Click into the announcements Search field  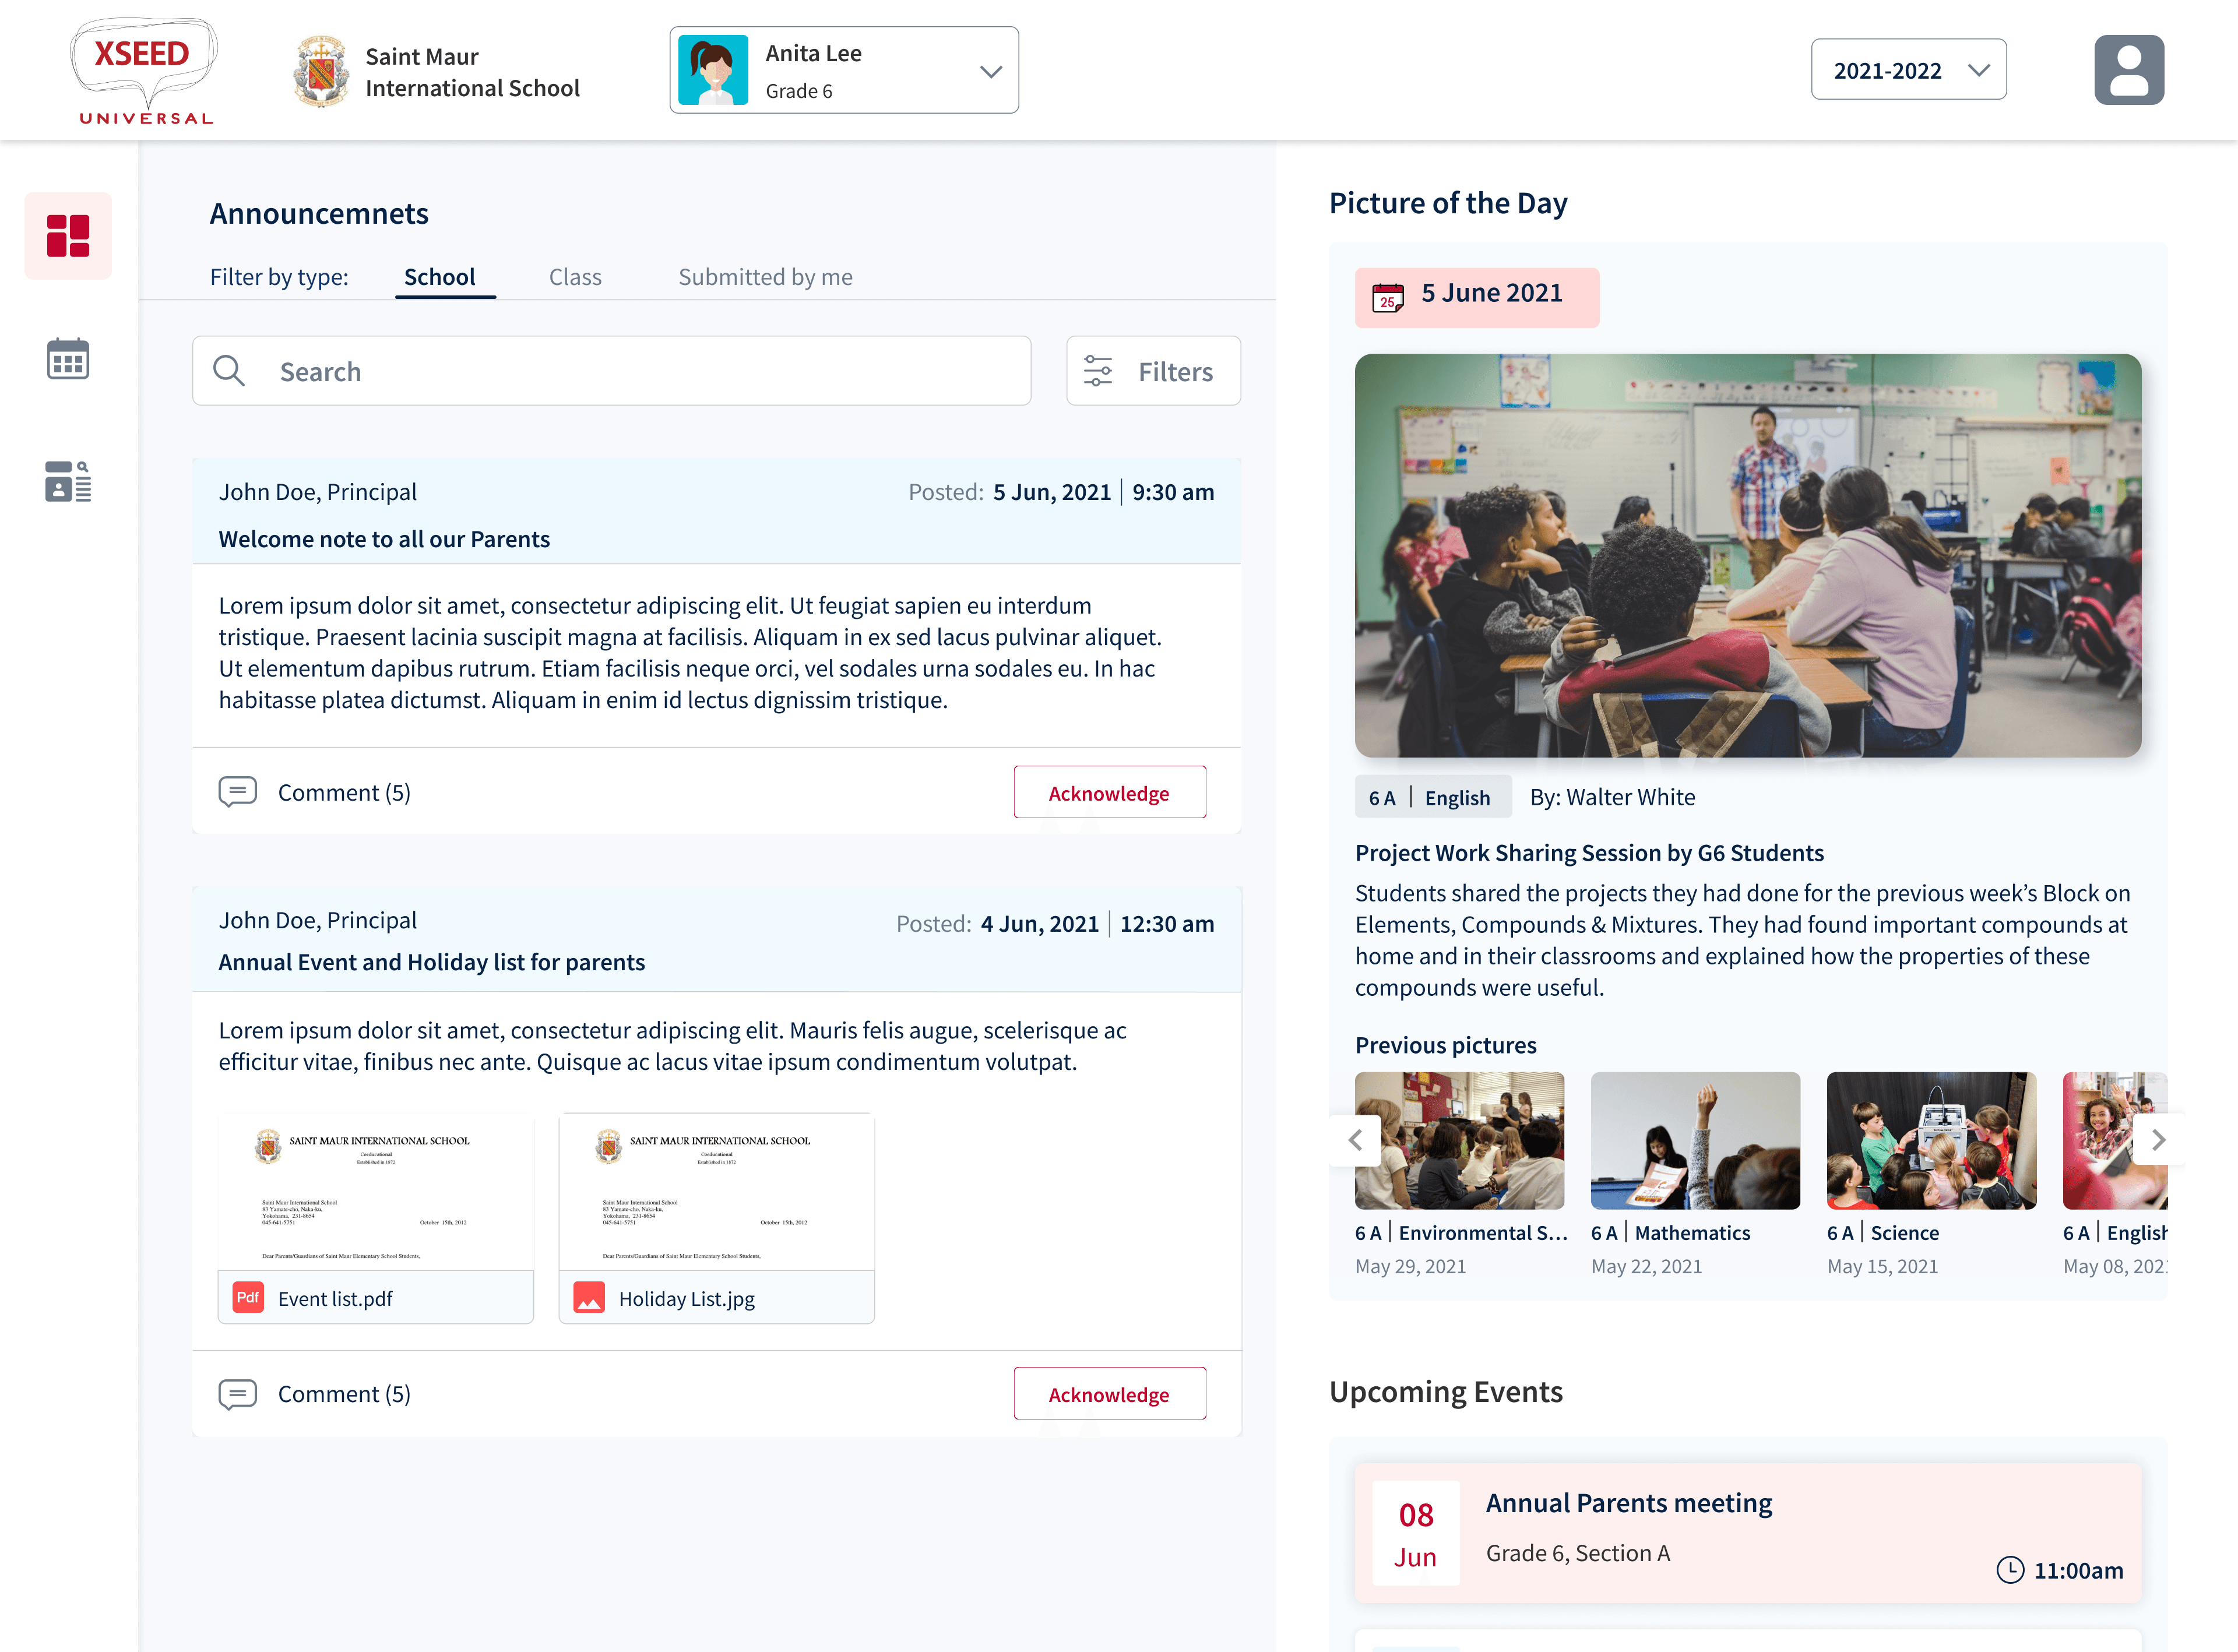pos(640,371)
